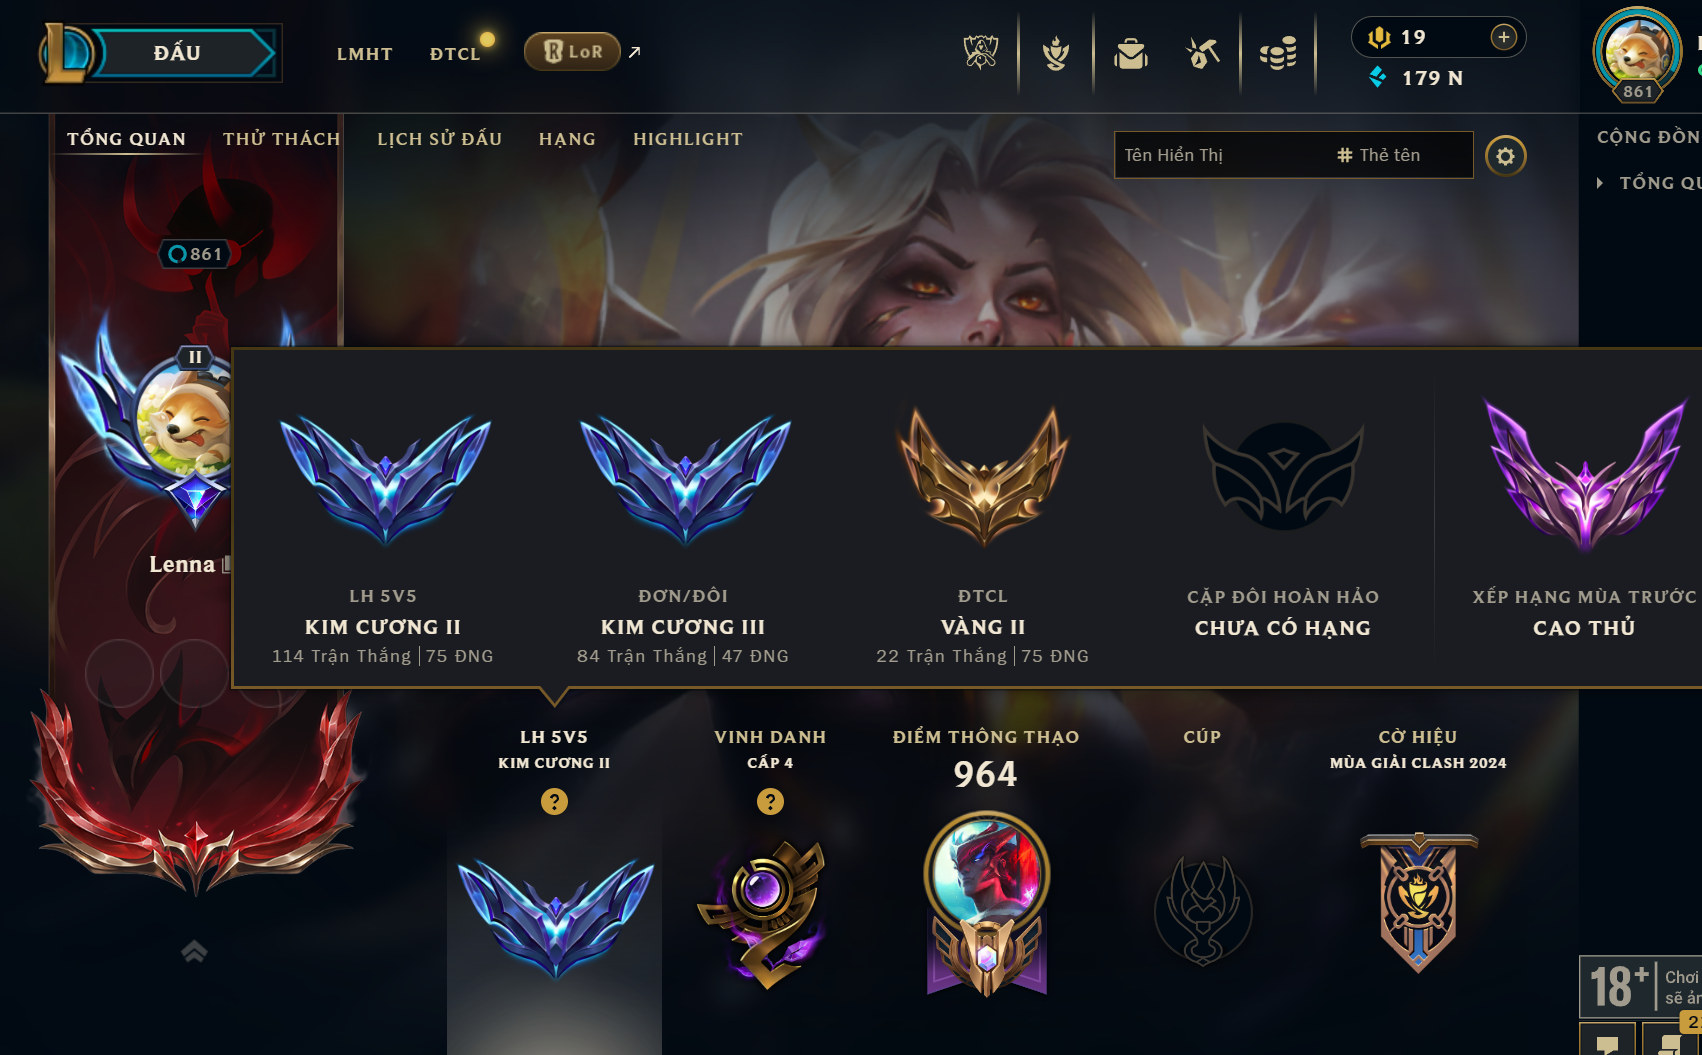This screenshot has height=1055, width=1702.
Task: Switch to the Lịch Sử Đấu tab
Action: click(439, 139)
